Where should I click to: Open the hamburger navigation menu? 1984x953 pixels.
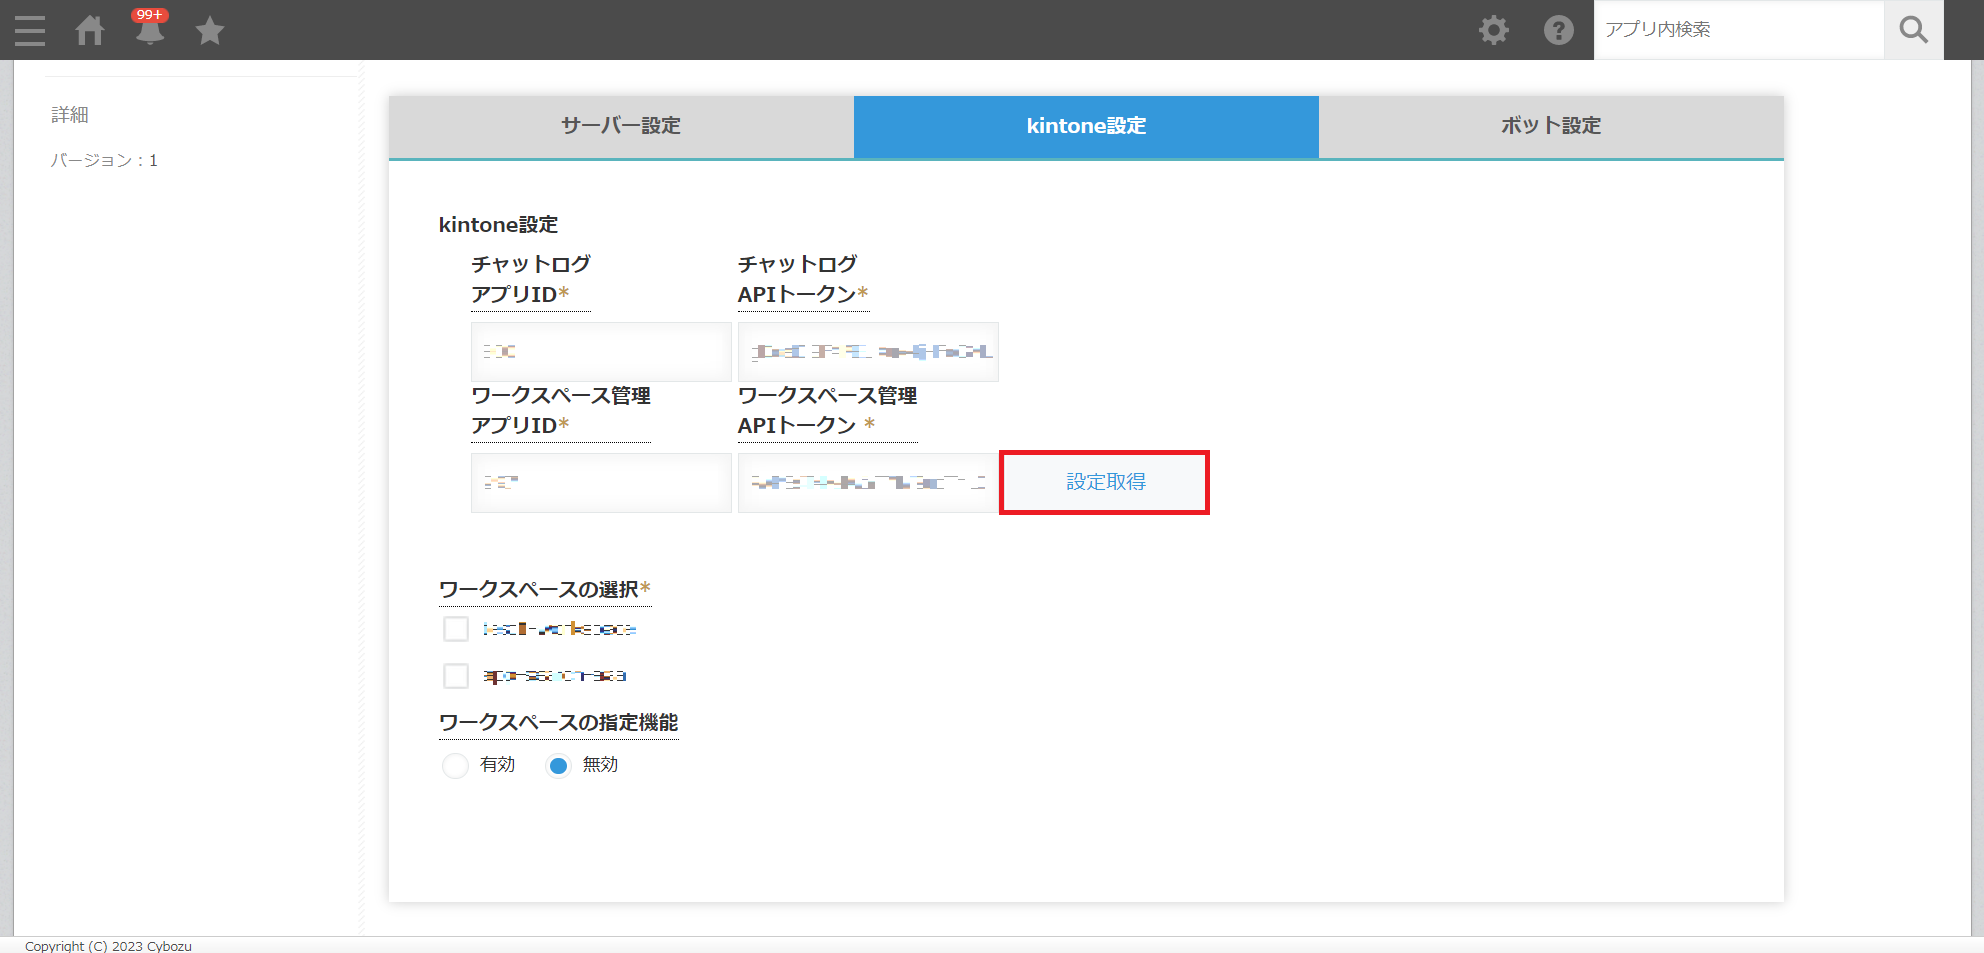click(x=30, y=30)
